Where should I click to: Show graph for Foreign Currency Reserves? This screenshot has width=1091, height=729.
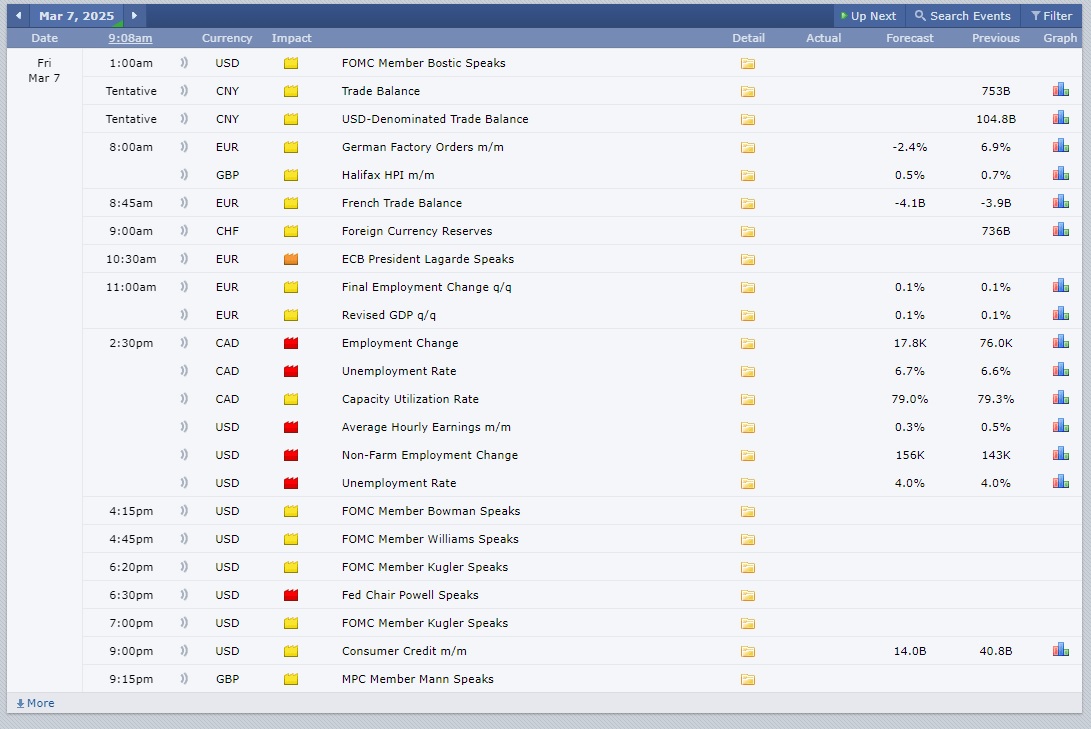coord(1060,230)
